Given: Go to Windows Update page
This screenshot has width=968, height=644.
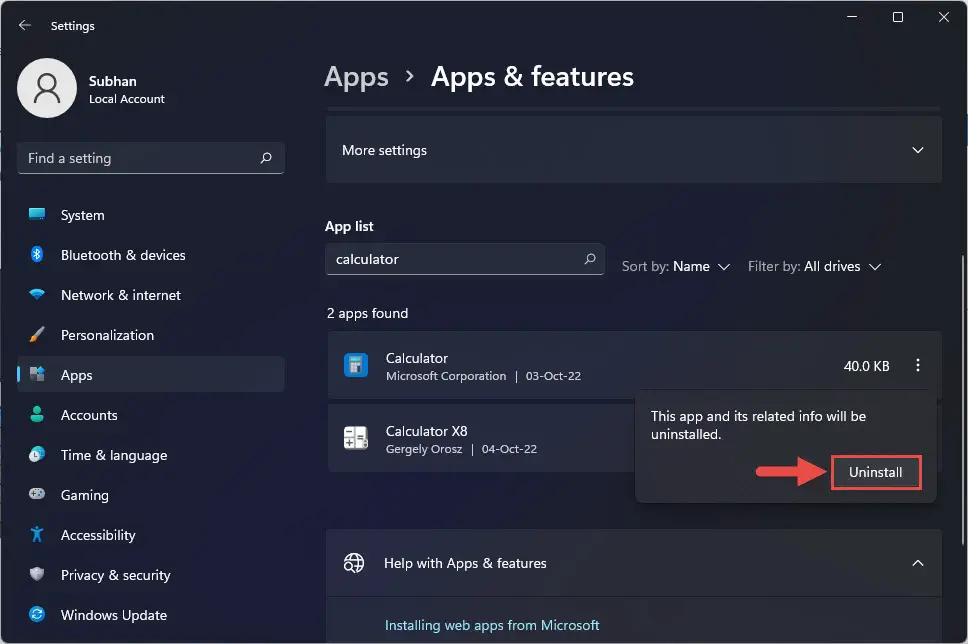Looking at the screenshot, I should [x=113, y=615].
